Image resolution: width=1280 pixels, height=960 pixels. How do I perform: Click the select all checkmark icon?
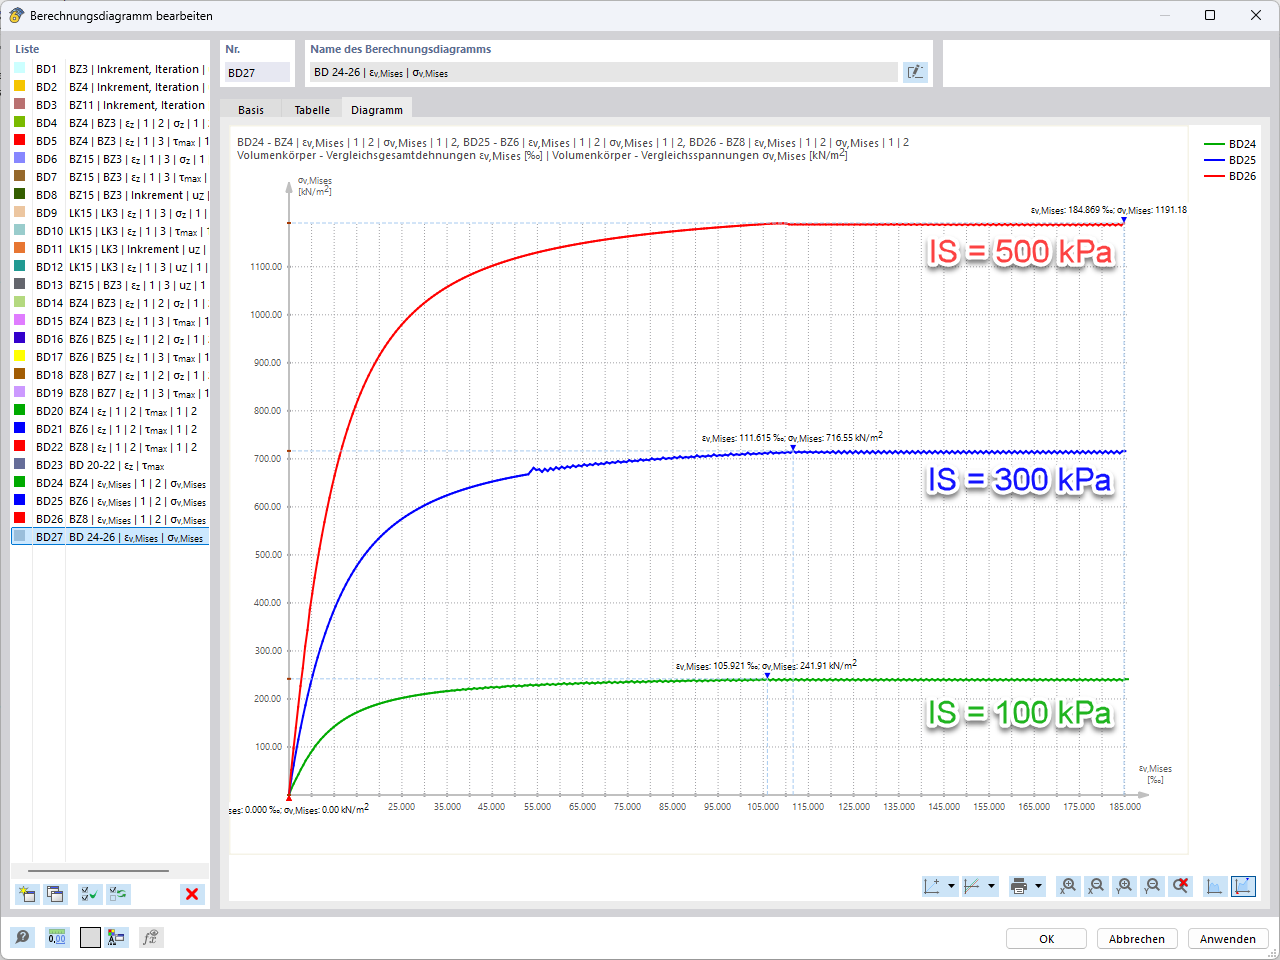pyautogui.click(x=90, y=894)
